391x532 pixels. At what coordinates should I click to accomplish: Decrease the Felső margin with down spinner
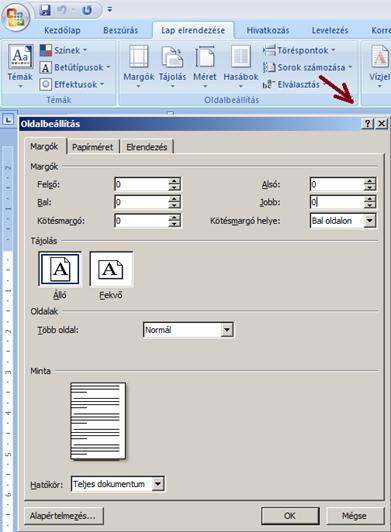coord(174,188)
